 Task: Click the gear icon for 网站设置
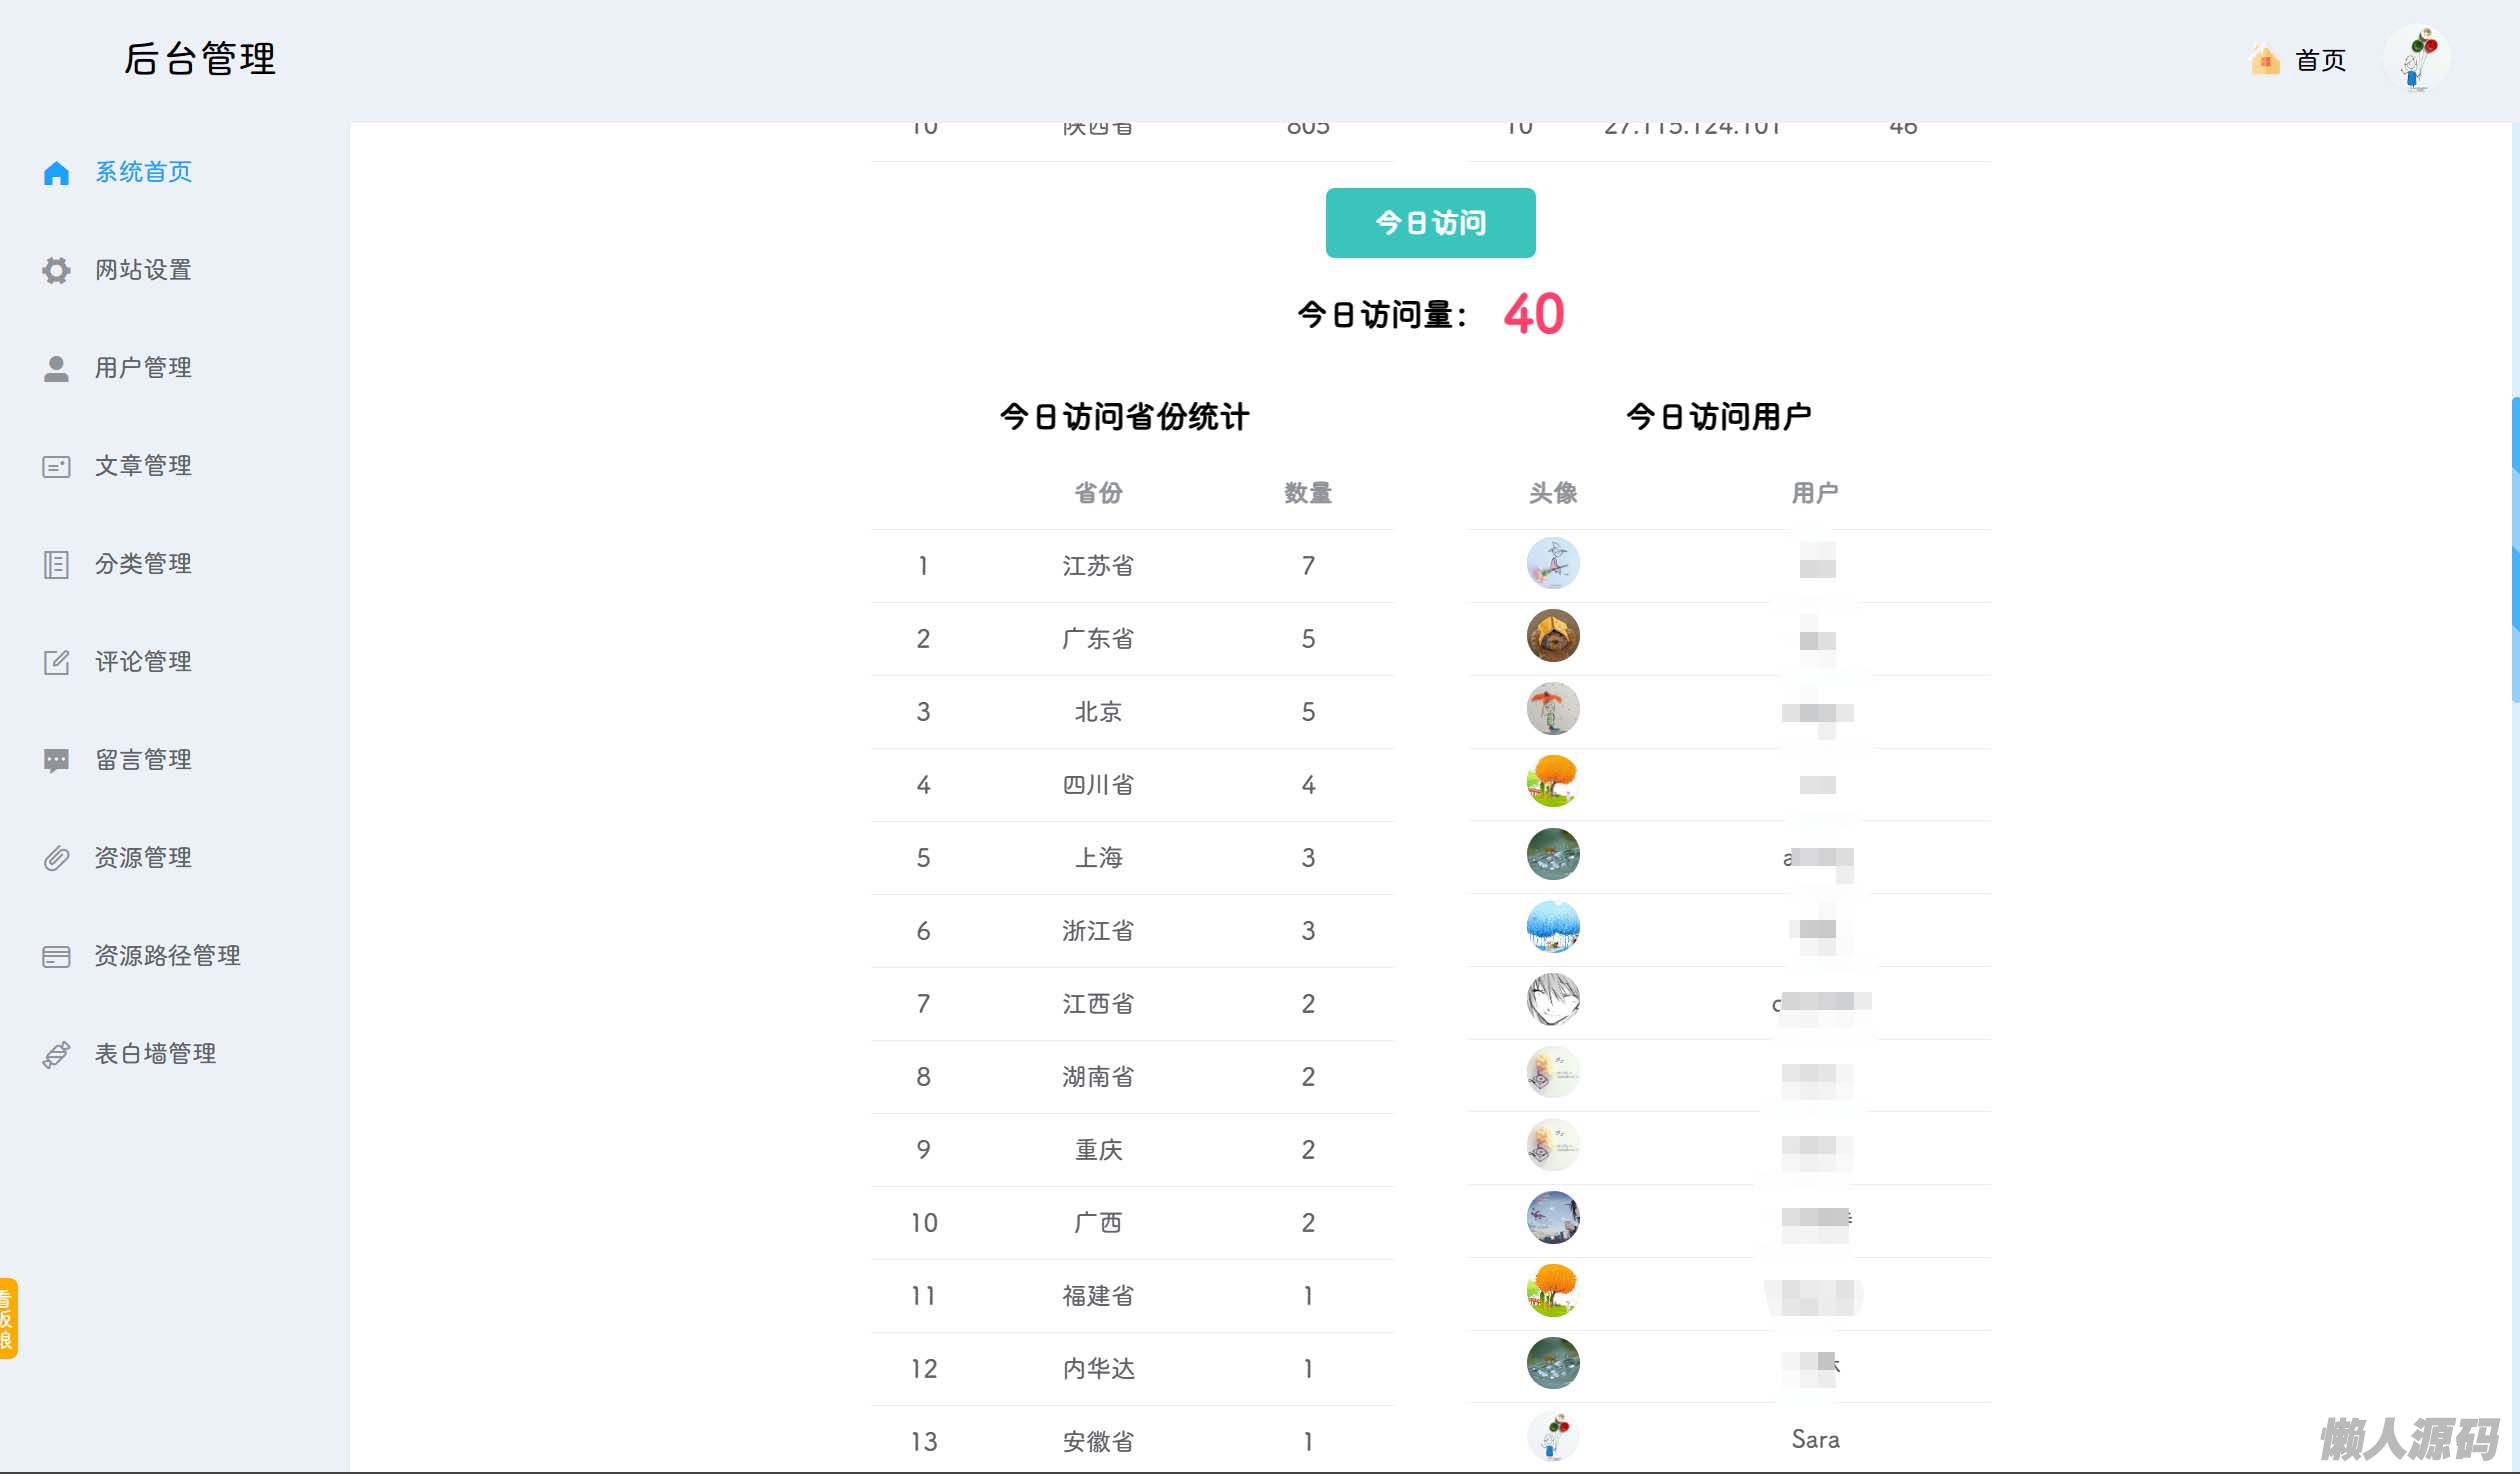(56, 270)
